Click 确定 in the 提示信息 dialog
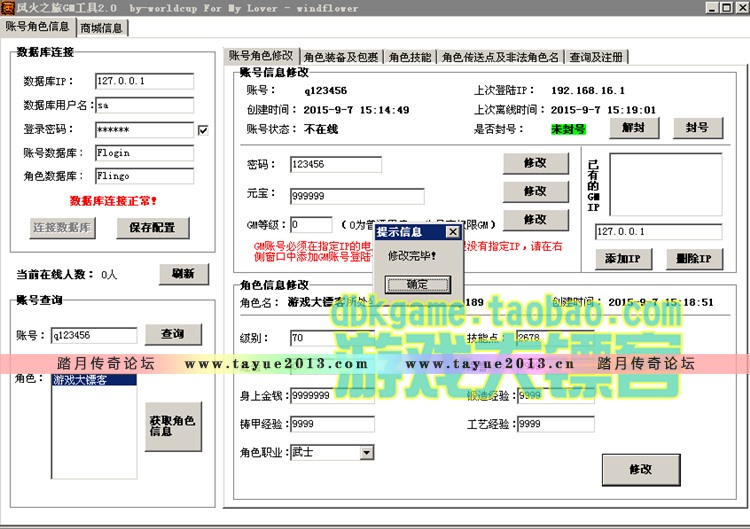The width and height of the screenshot is (750, 529). 418,285
